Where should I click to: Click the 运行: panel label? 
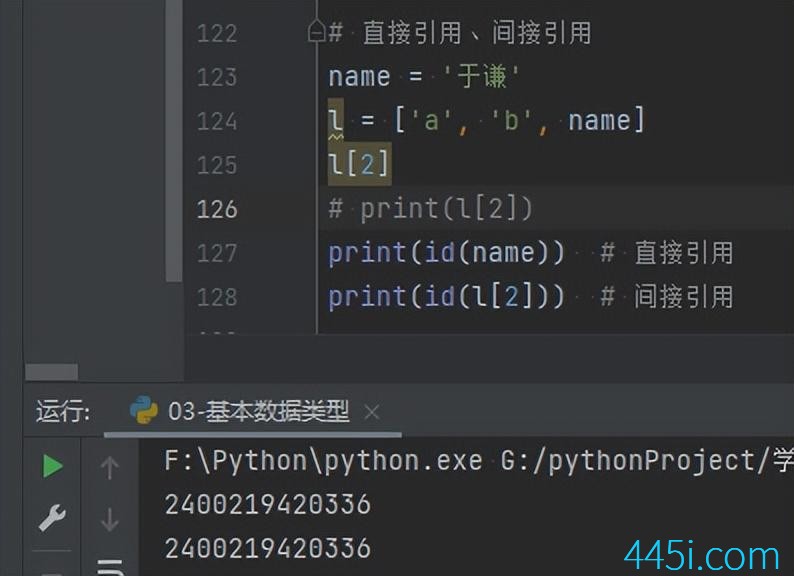click(x=63, y=411)
